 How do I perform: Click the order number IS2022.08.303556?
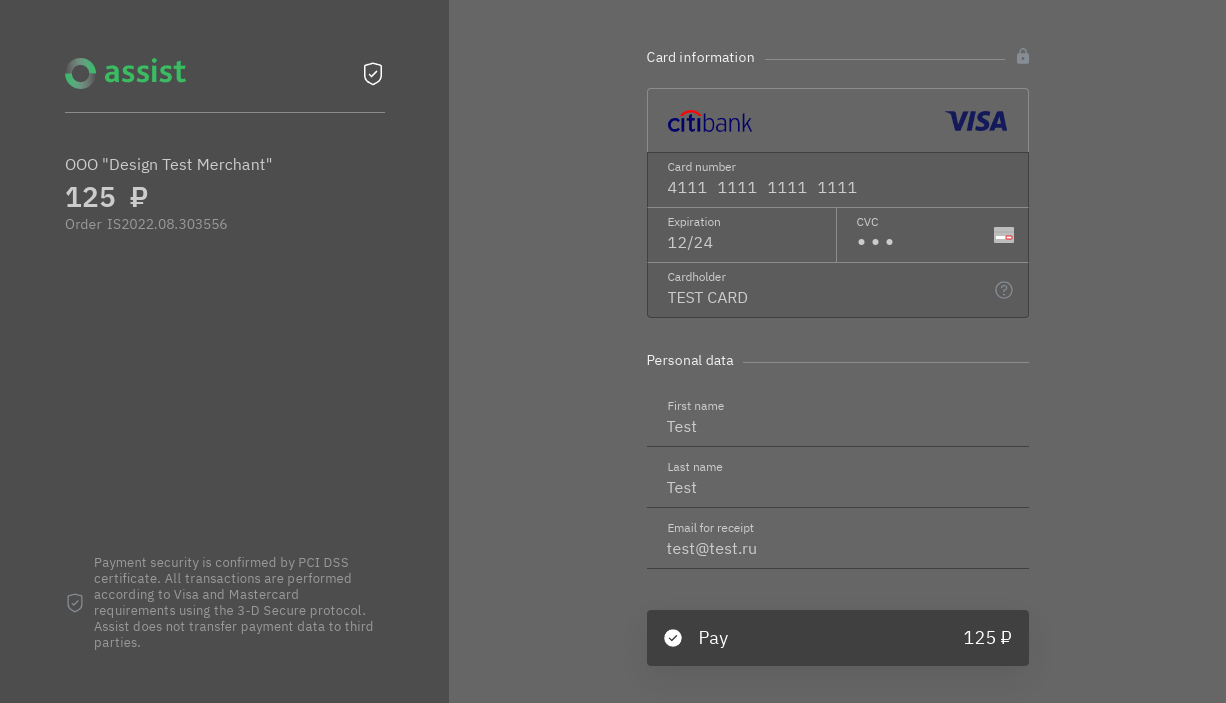(x=167, y=225)
